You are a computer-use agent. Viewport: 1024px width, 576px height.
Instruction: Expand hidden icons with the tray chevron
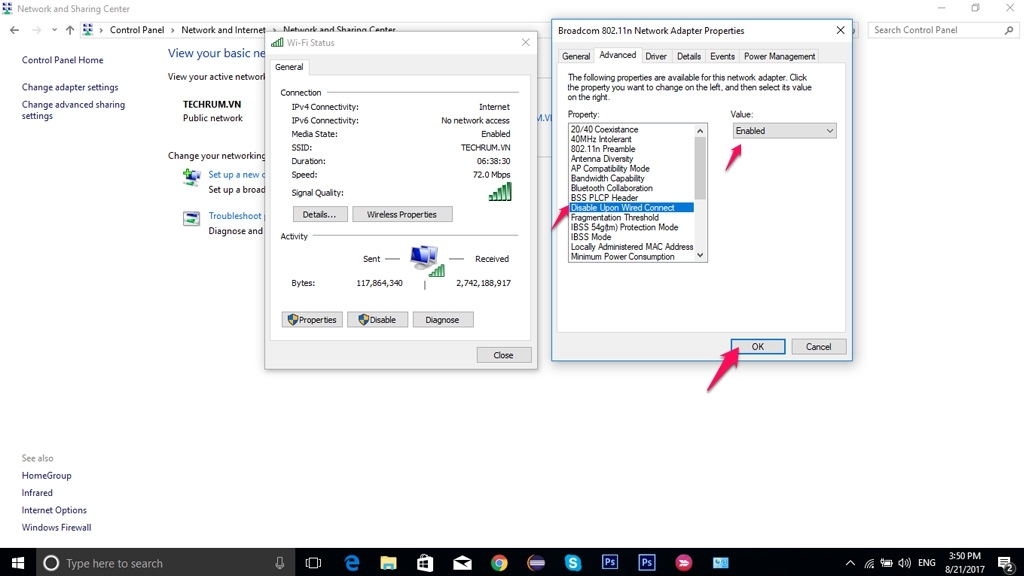tap(850, 563)
